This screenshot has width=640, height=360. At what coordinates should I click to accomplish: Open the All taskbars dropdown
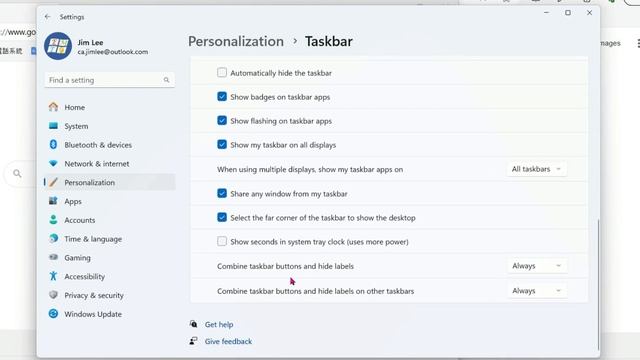pyautogui.click(x=536, y=169)
